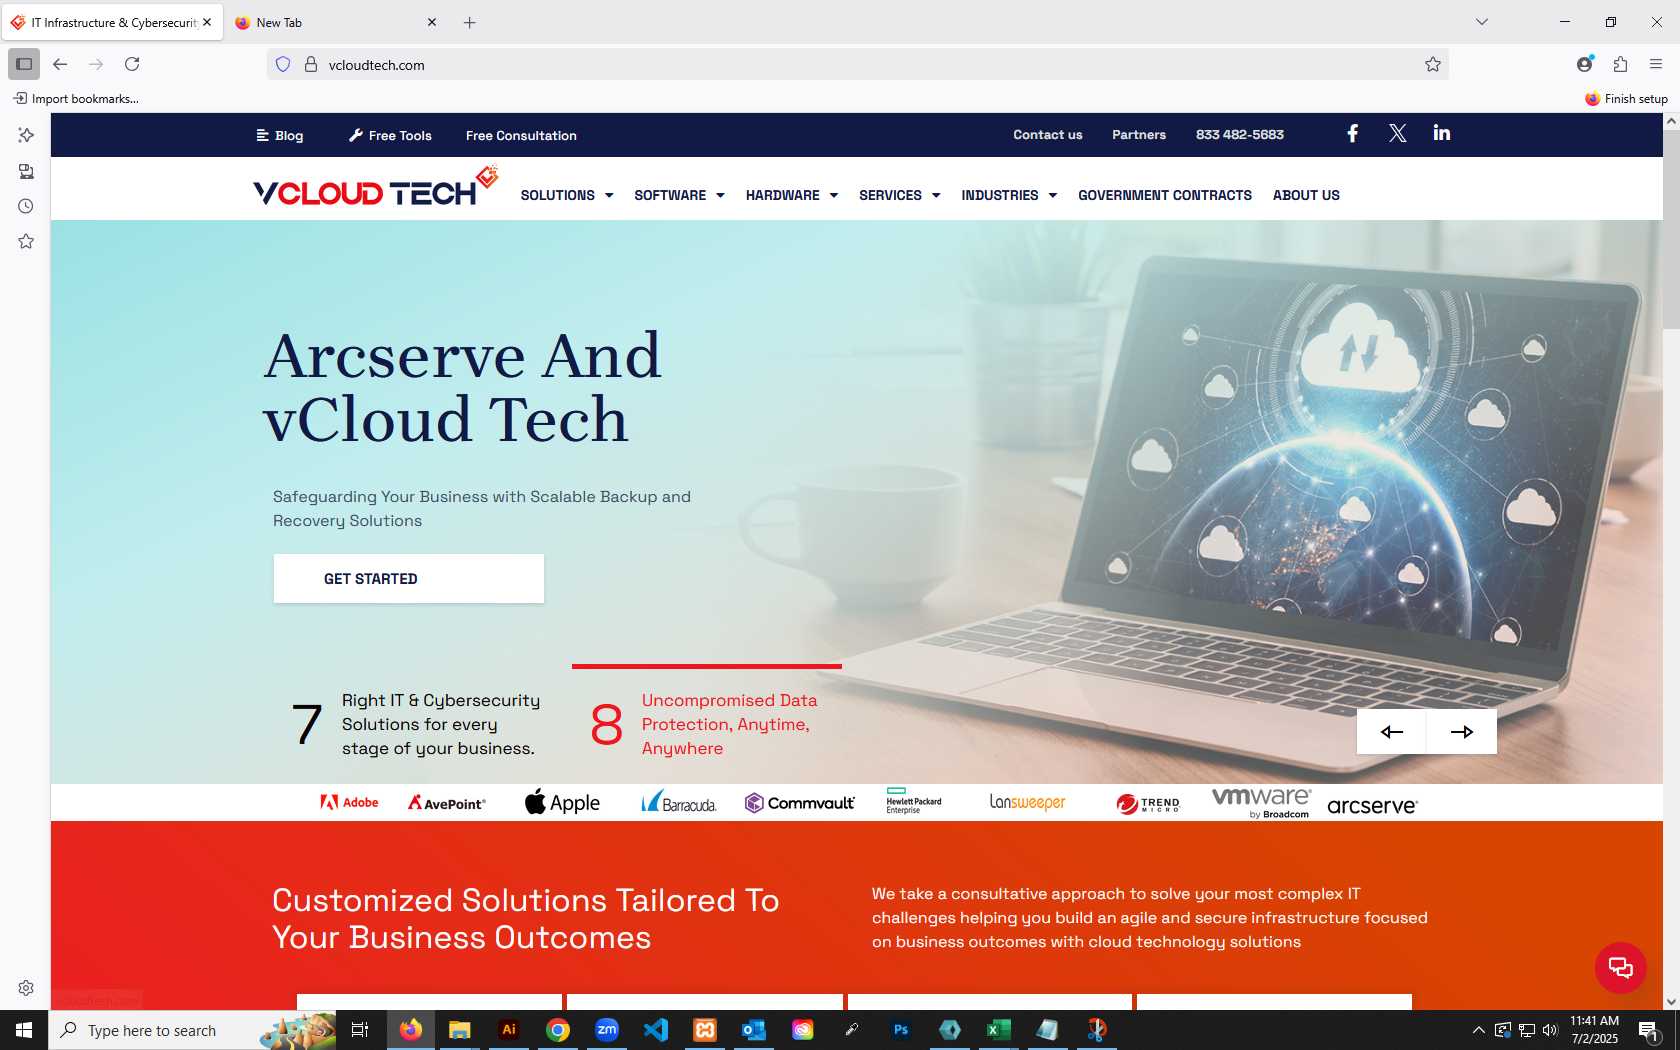
Task: Show site security lock information
Action: tap(311, 65)
